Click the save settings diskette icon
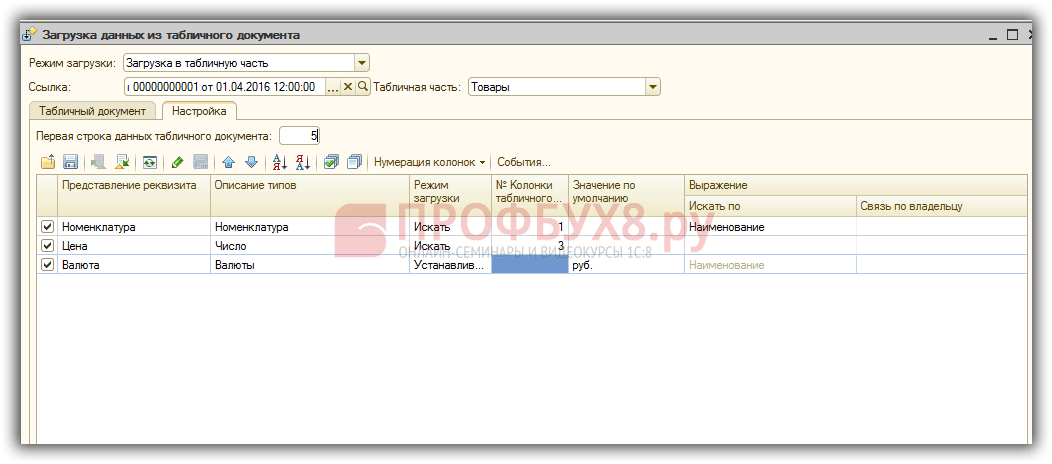1052x464 pixels. click(71, 162)
